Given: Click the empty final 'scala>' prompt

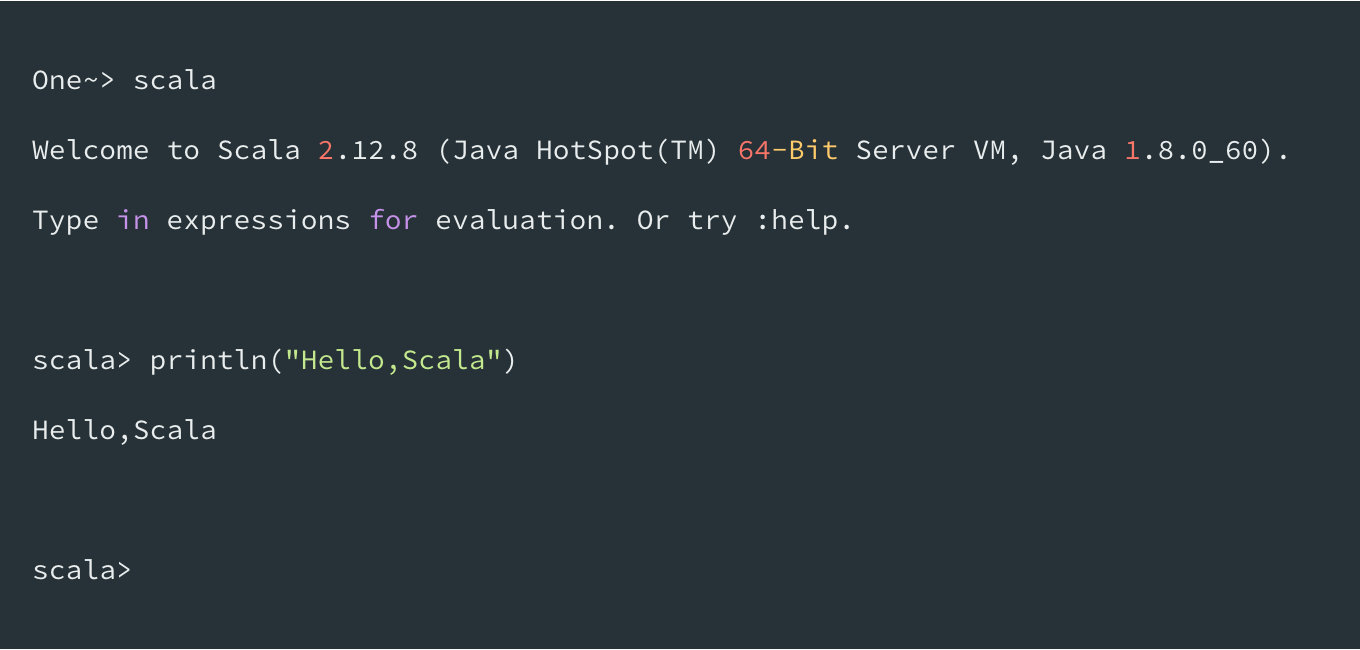Looking at the screenshot, I should click(82, 570).
